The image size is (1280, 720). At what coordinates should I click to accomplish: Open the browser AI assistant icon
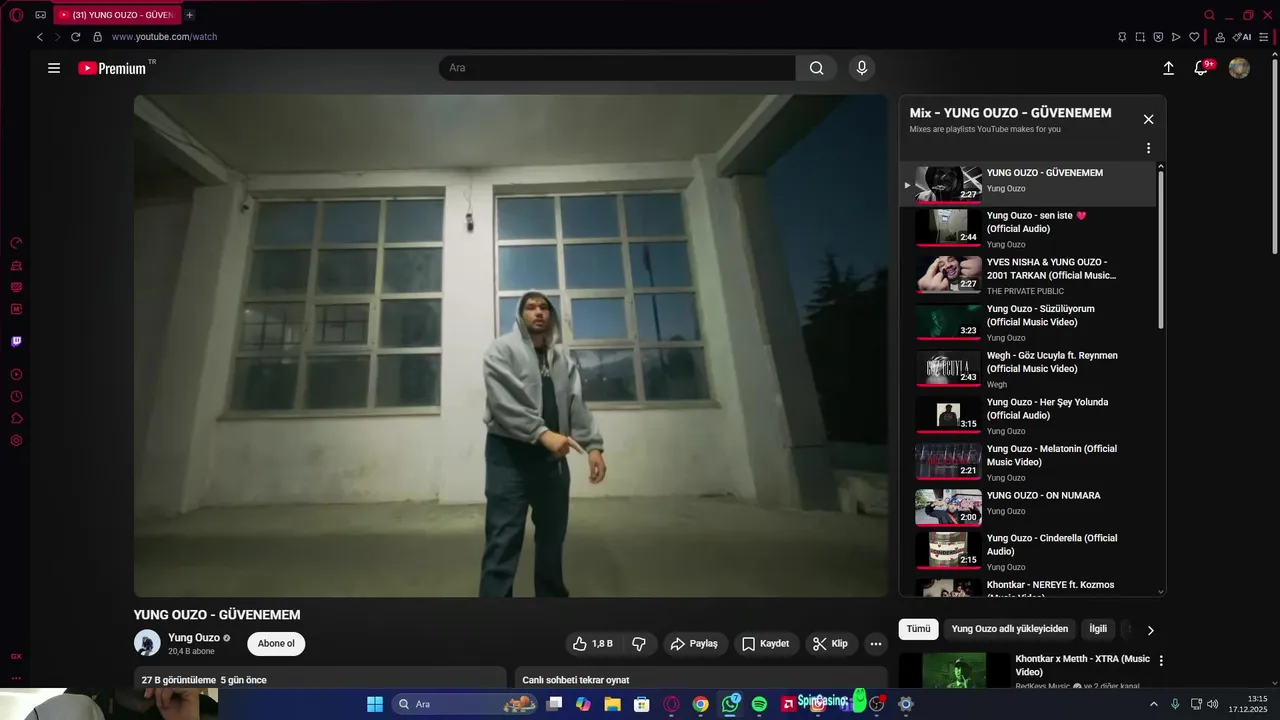(x=1242, y=37)
